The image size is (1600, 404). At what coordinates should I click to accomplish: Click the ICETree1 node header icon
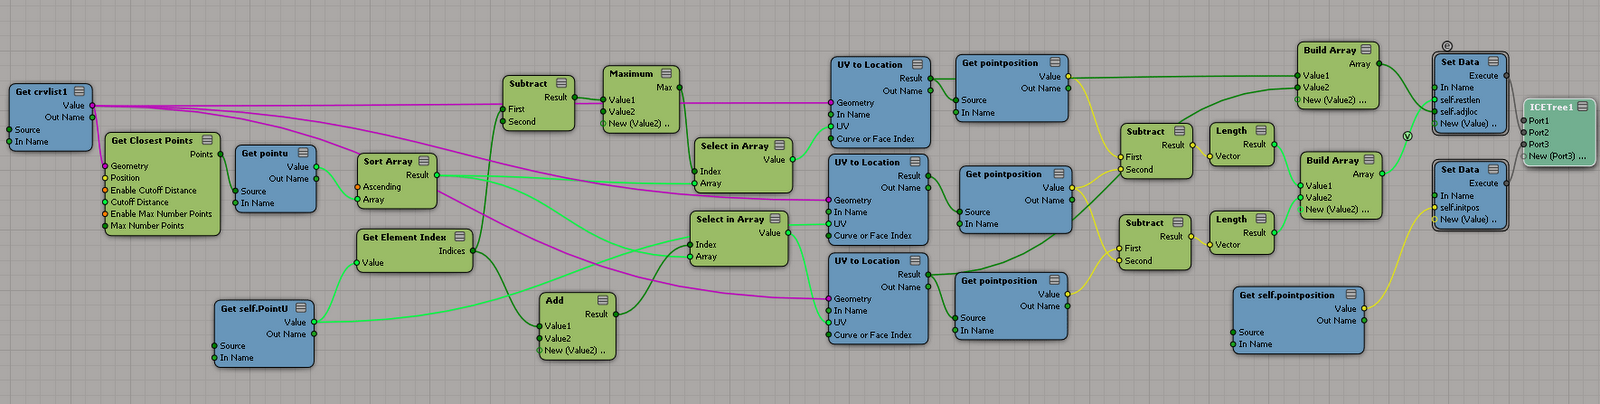click(x=1583, y=106)
